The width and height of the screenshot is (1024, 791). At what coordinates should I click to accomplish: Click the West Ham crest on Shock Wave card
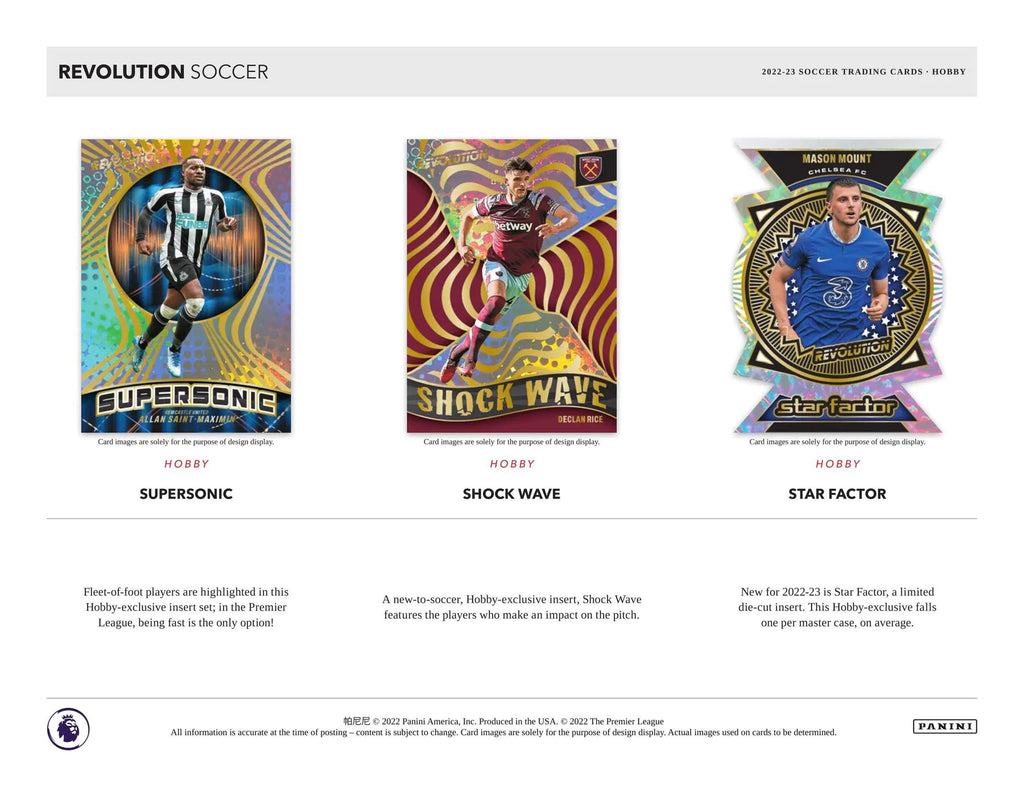[591, 170]
